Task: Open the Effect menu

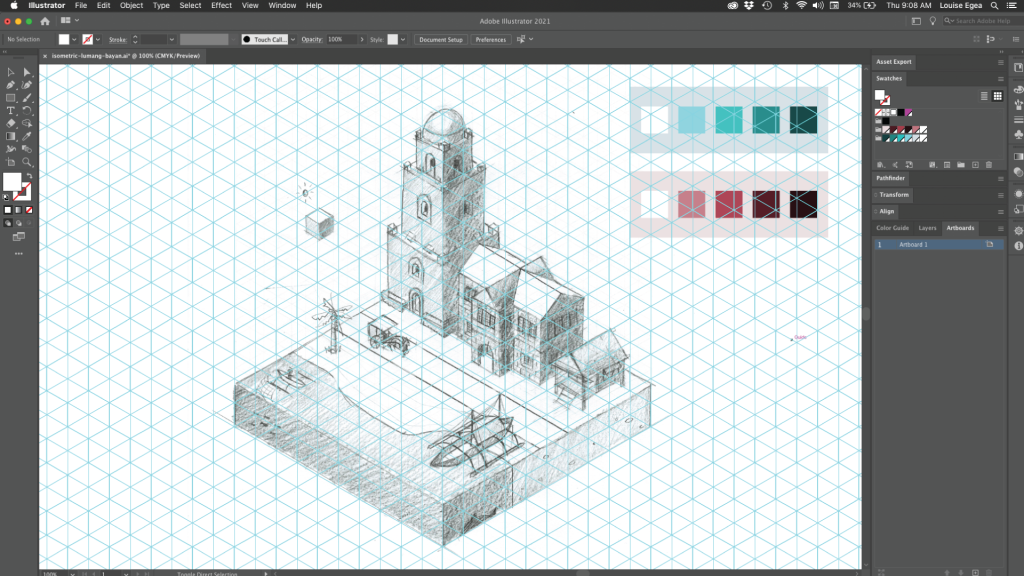Action: coord(221,5)
